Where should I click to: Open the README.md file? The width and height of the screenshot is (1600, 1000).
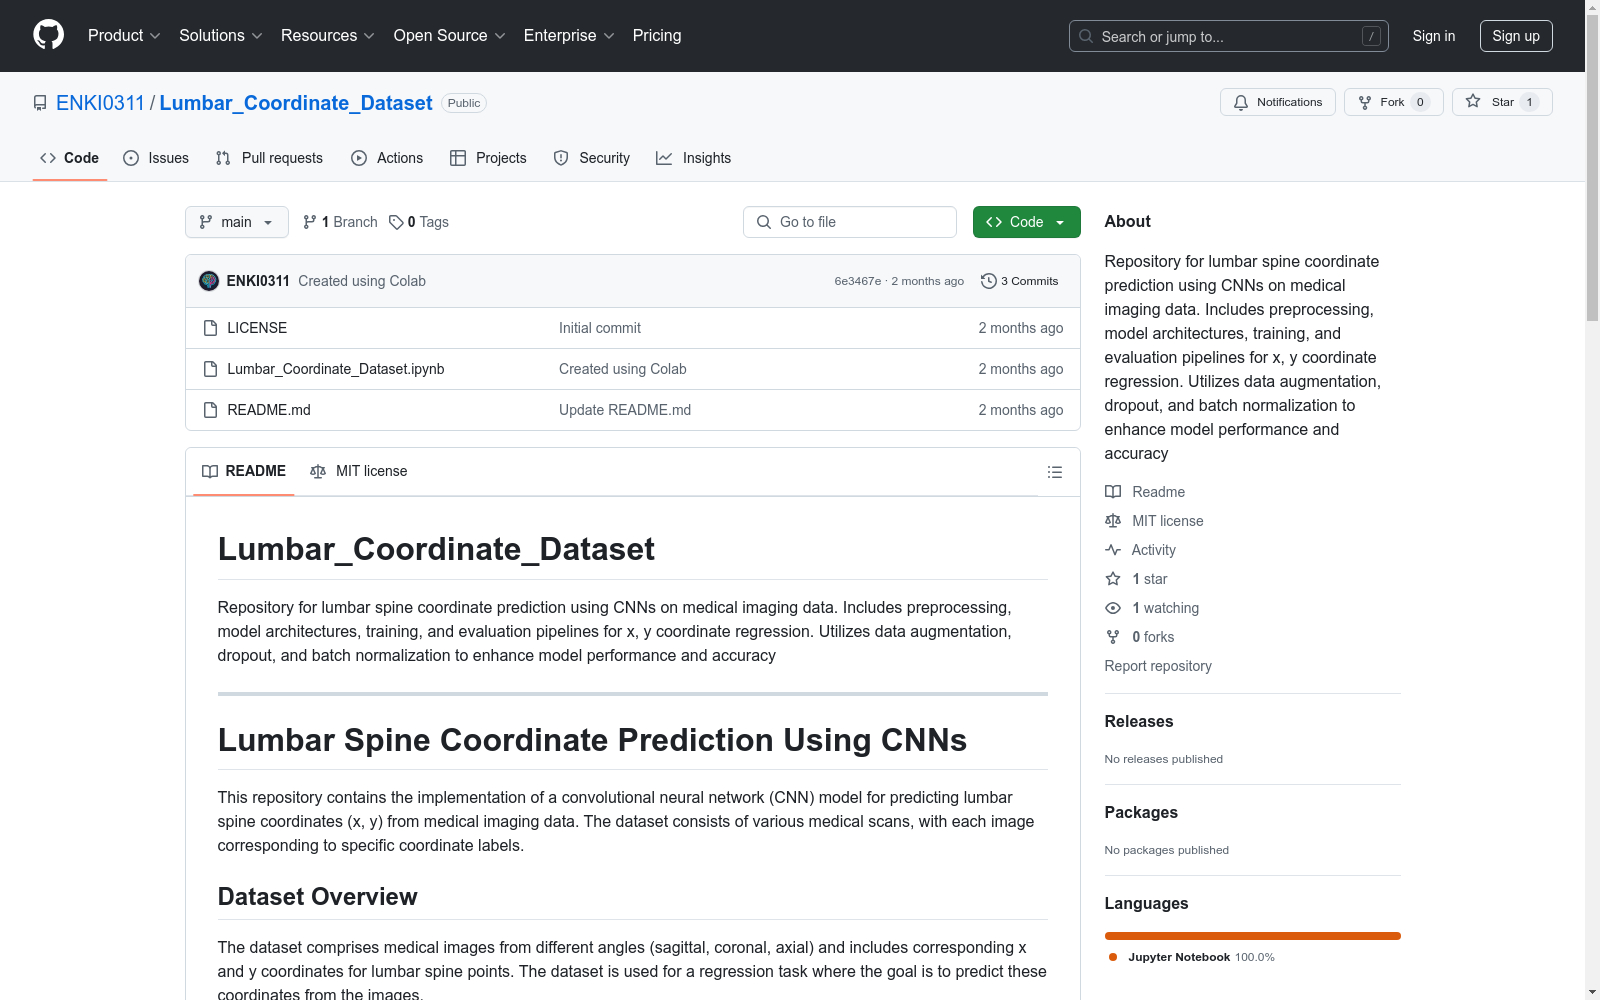pos(269,410)
